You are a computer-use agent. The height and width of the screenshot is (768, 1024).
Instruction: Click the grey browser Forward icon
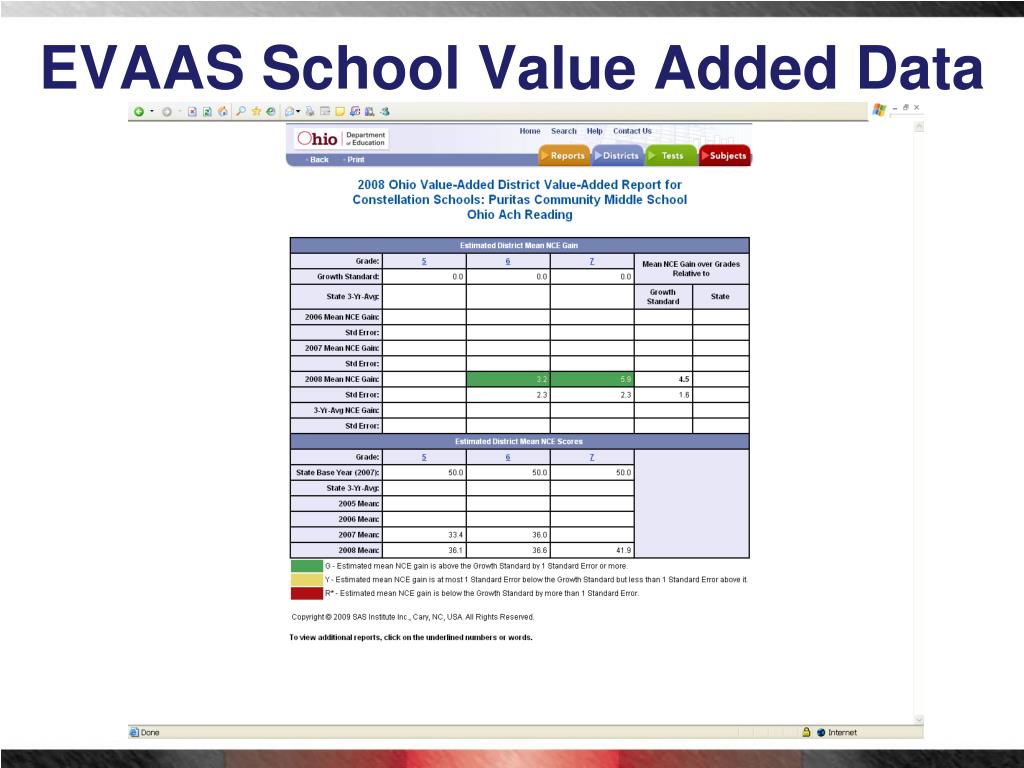pos(167,112)
